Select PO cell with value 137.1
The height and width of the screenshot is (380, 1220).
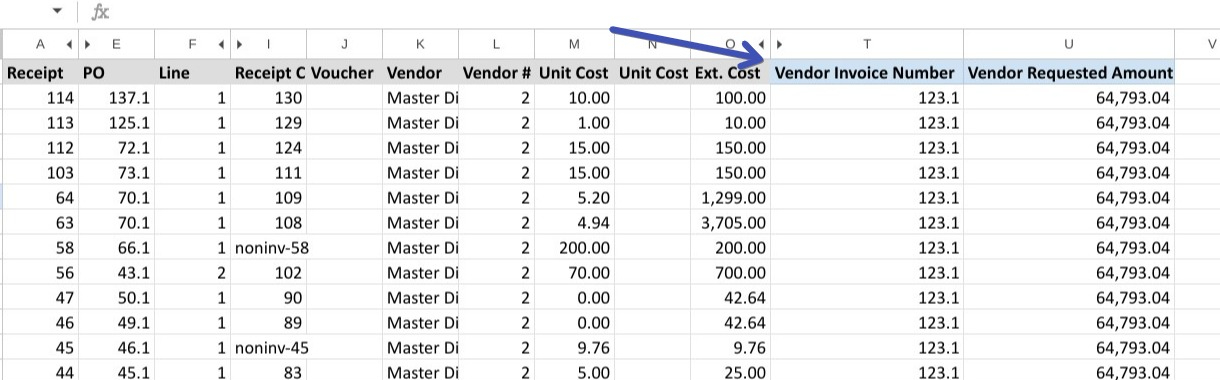(x=116, y=98)
